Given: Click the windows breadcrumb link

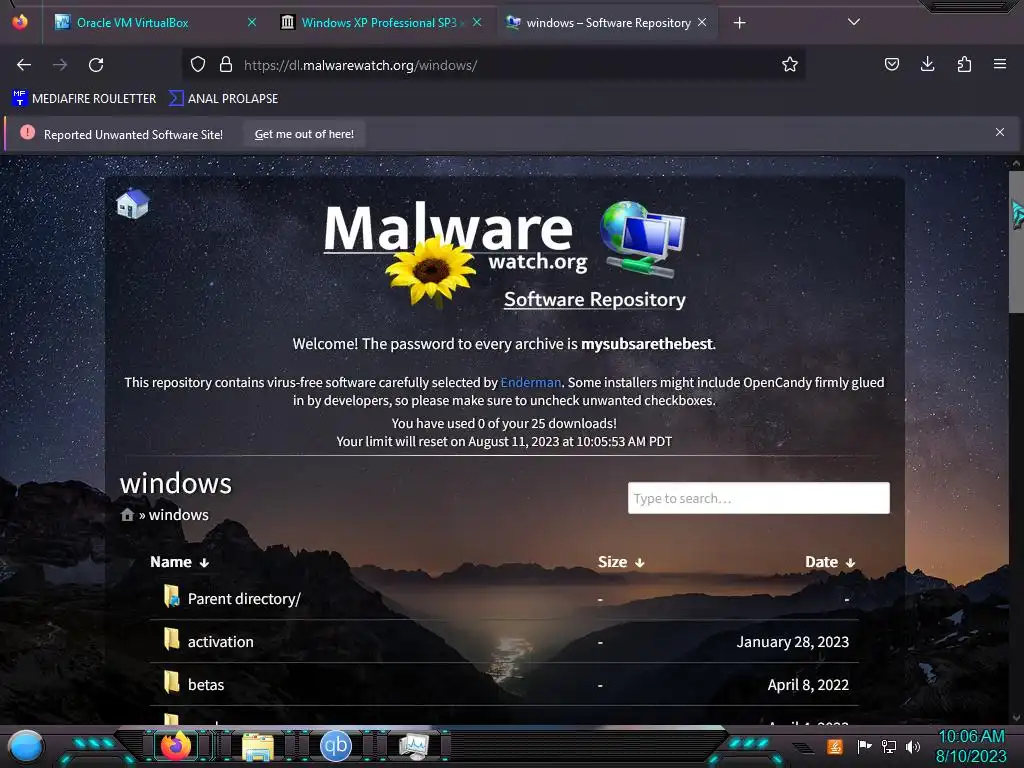Looking at the screenshot, I should [x=179, y=515].
